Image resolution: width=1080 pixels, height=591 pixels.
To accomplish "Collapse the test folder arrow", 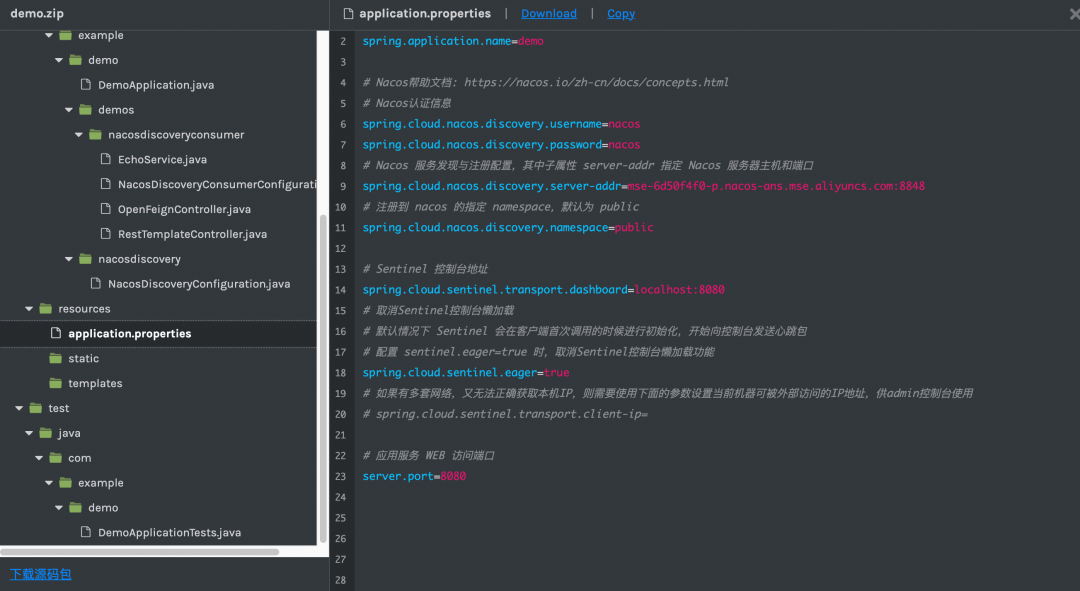I will click(19, 408).
